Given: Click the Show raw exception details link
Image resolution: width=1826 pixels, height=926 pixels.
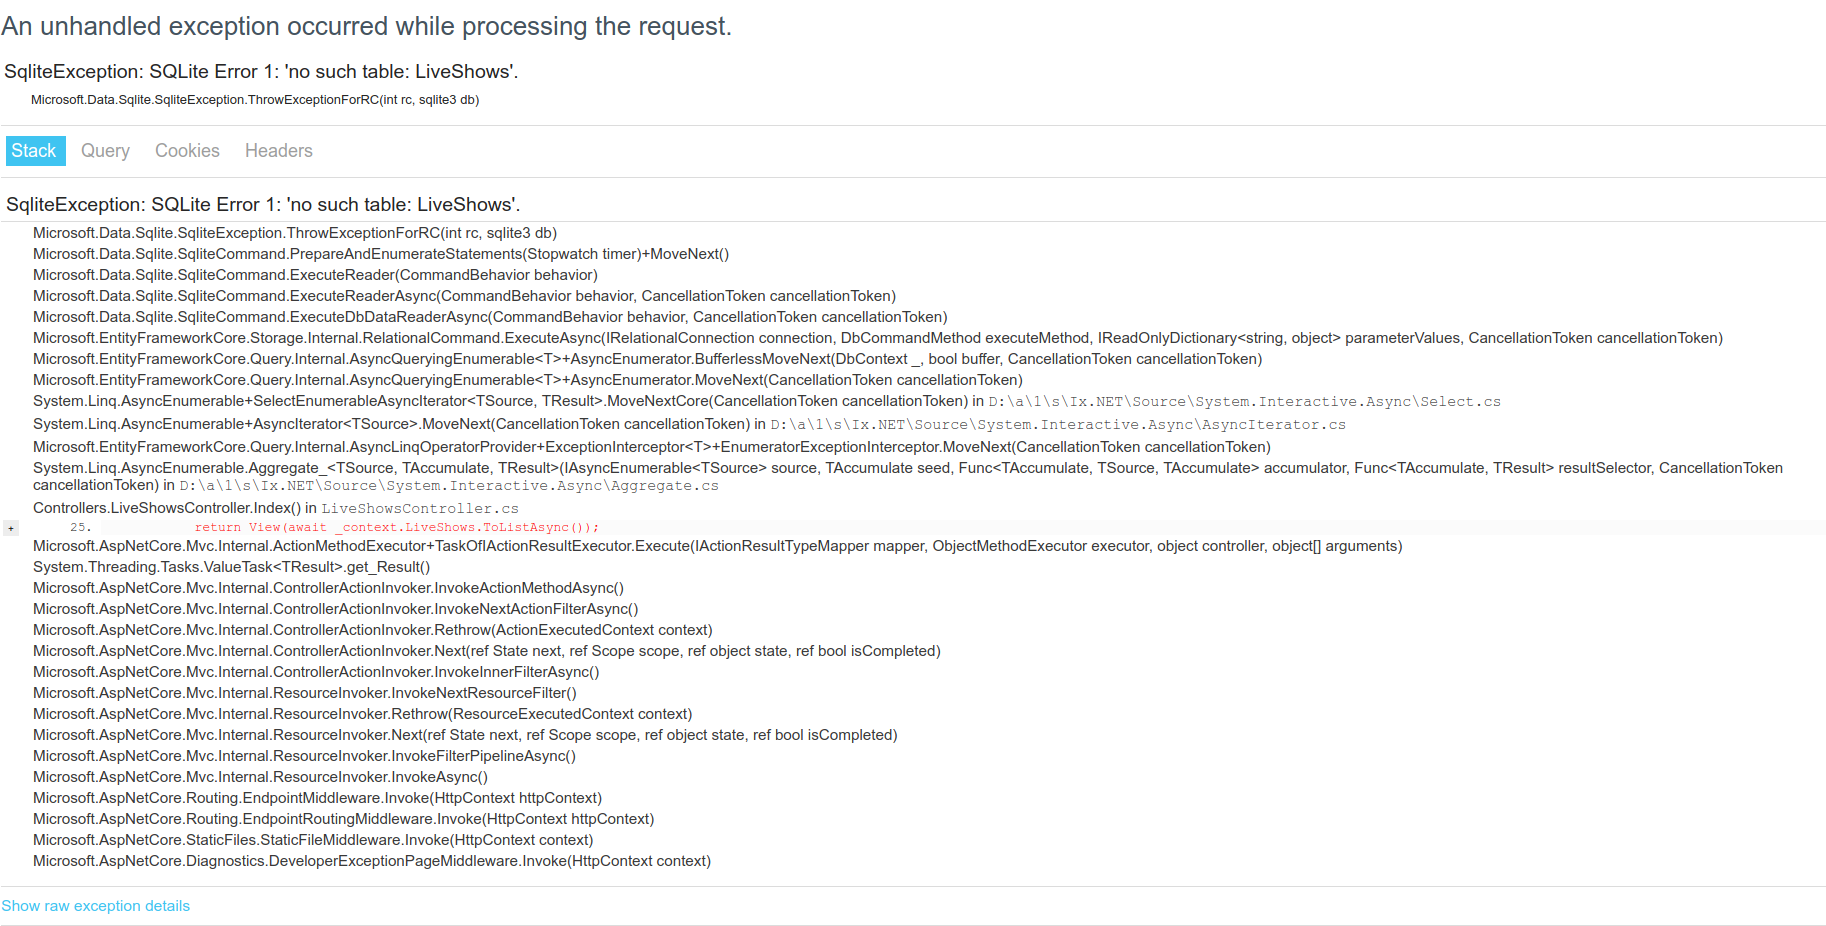Looking at the screenshot, I should (95, 906).
